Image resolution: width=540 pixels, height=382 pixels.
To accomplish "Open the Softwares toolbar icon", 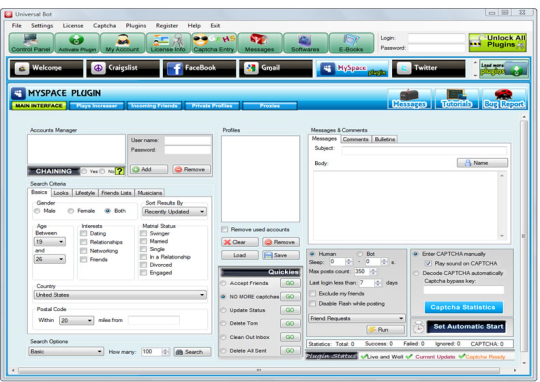I will [305, 43].
